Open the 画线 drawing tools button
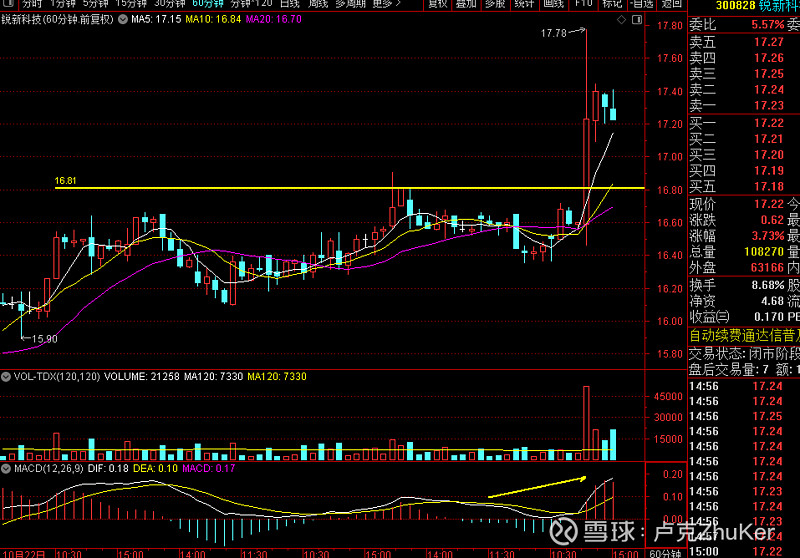The height and width of the screenshot is (558, 800). [x=554, y=4]
